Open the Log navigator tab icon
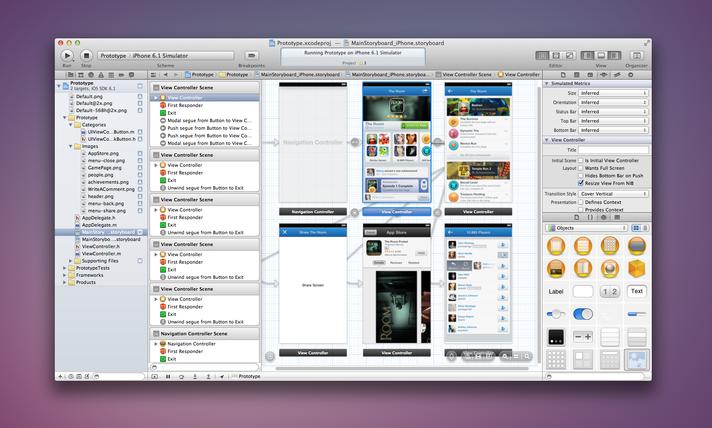Image resolution: width=712 pixels, height=428 pixels. (131, 74)
